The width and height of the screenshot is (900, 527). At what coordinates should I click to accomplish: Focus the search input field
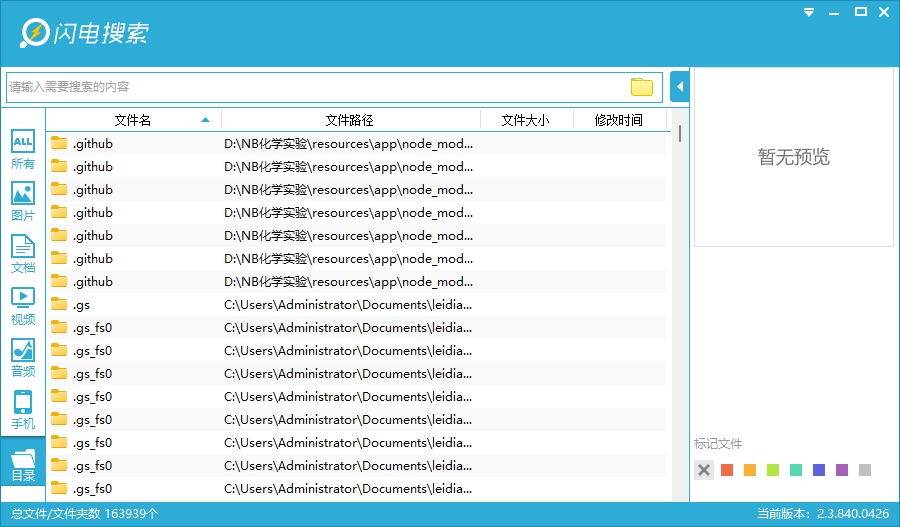[334, 87]
